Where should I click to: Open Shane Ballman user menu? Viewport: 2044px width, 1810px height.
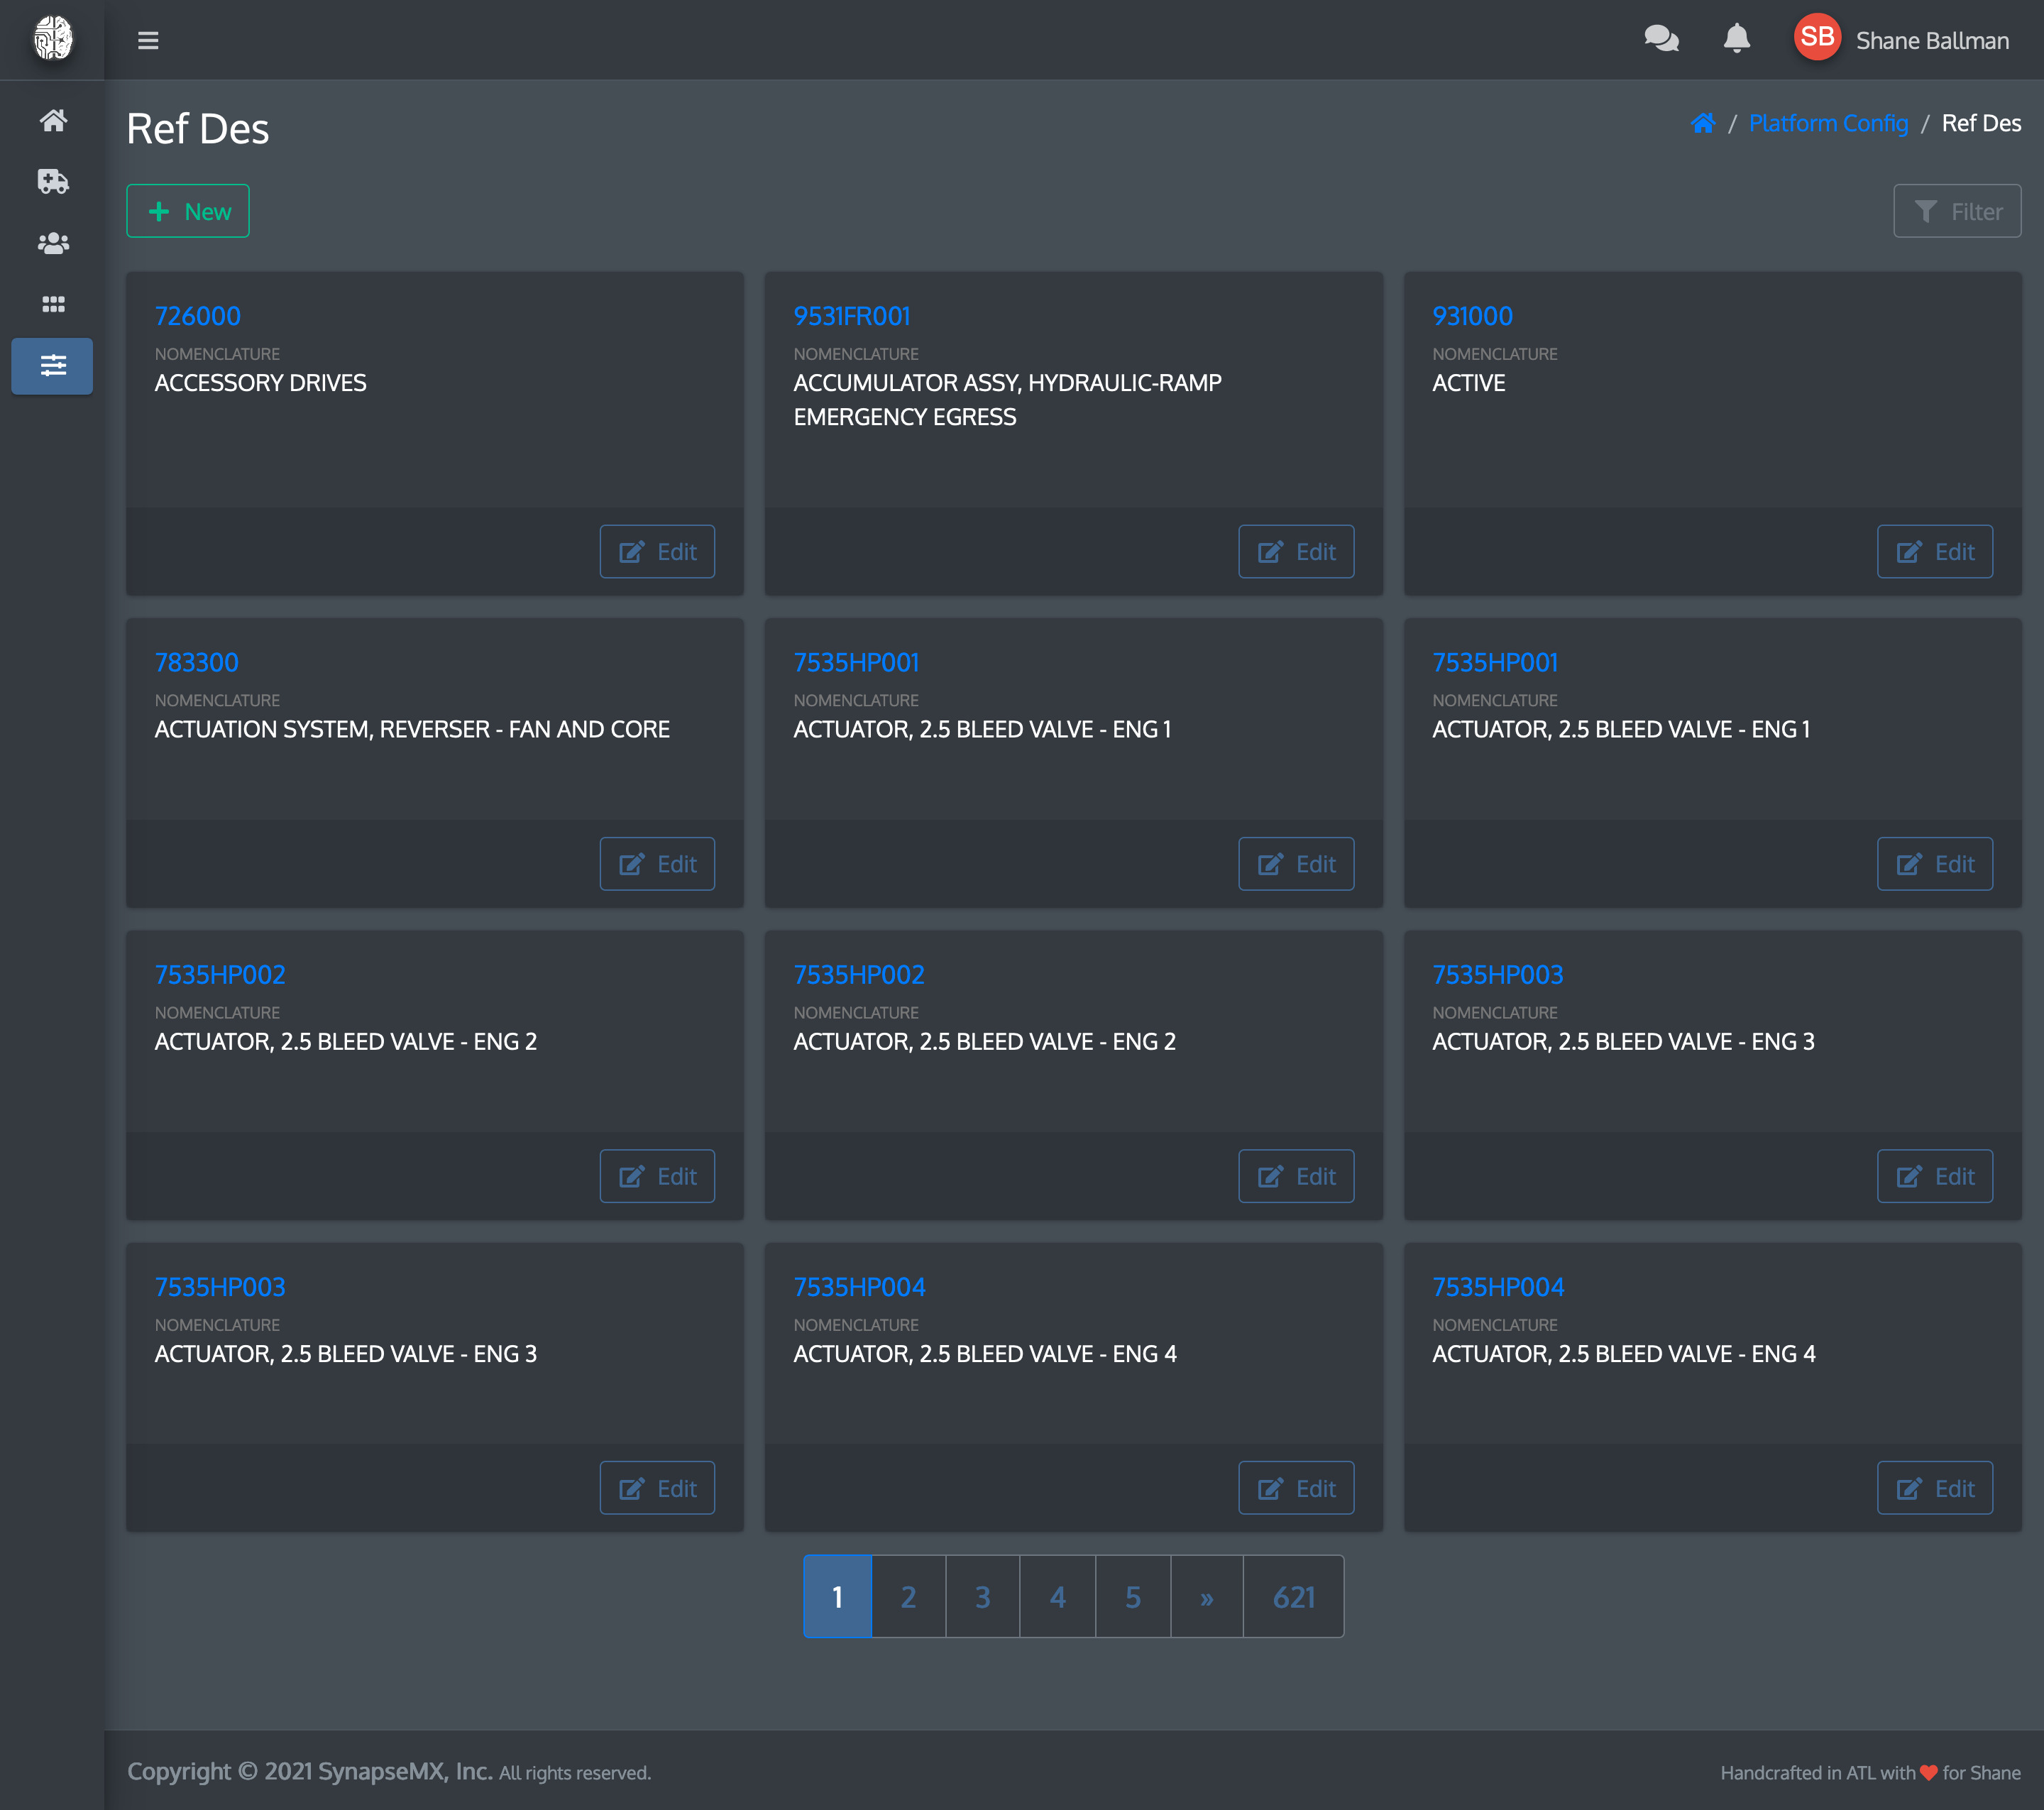1931,41
